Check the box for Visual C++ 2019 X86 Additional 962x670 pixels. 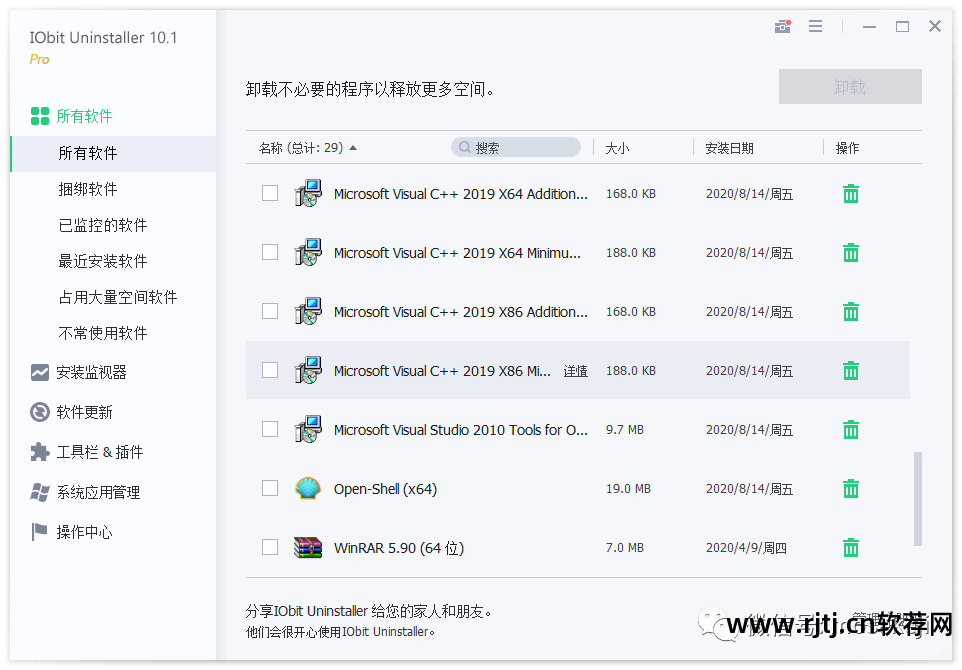270,311
